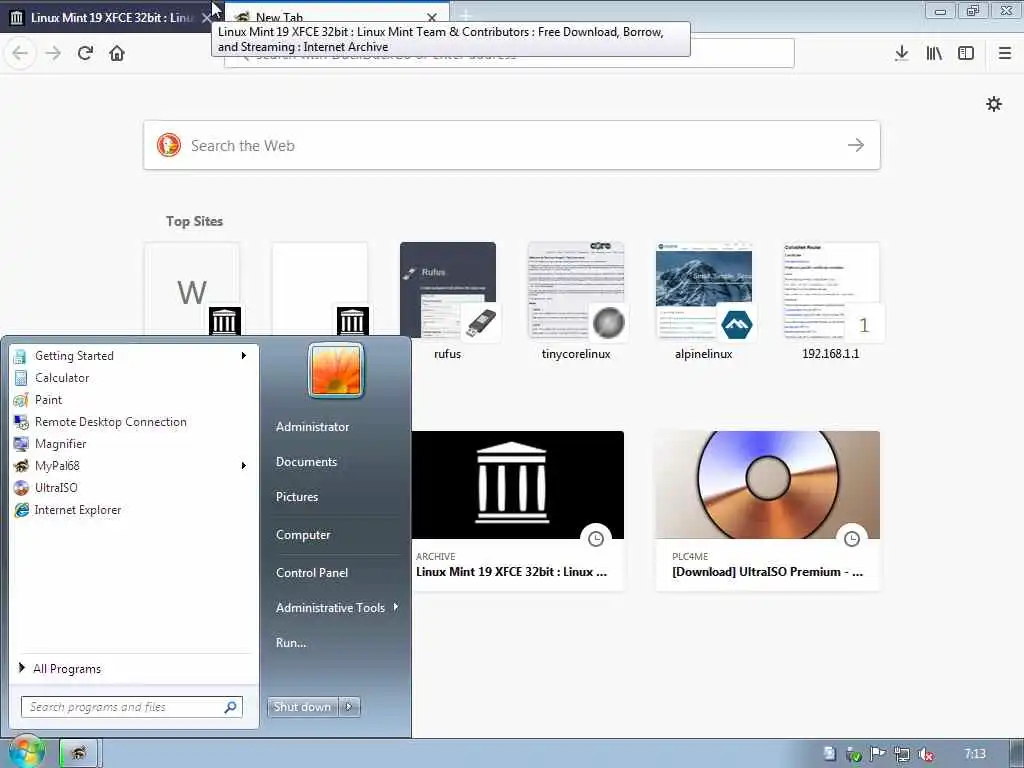
Task: Click the user account flower picture
Action: click(336, 370)
